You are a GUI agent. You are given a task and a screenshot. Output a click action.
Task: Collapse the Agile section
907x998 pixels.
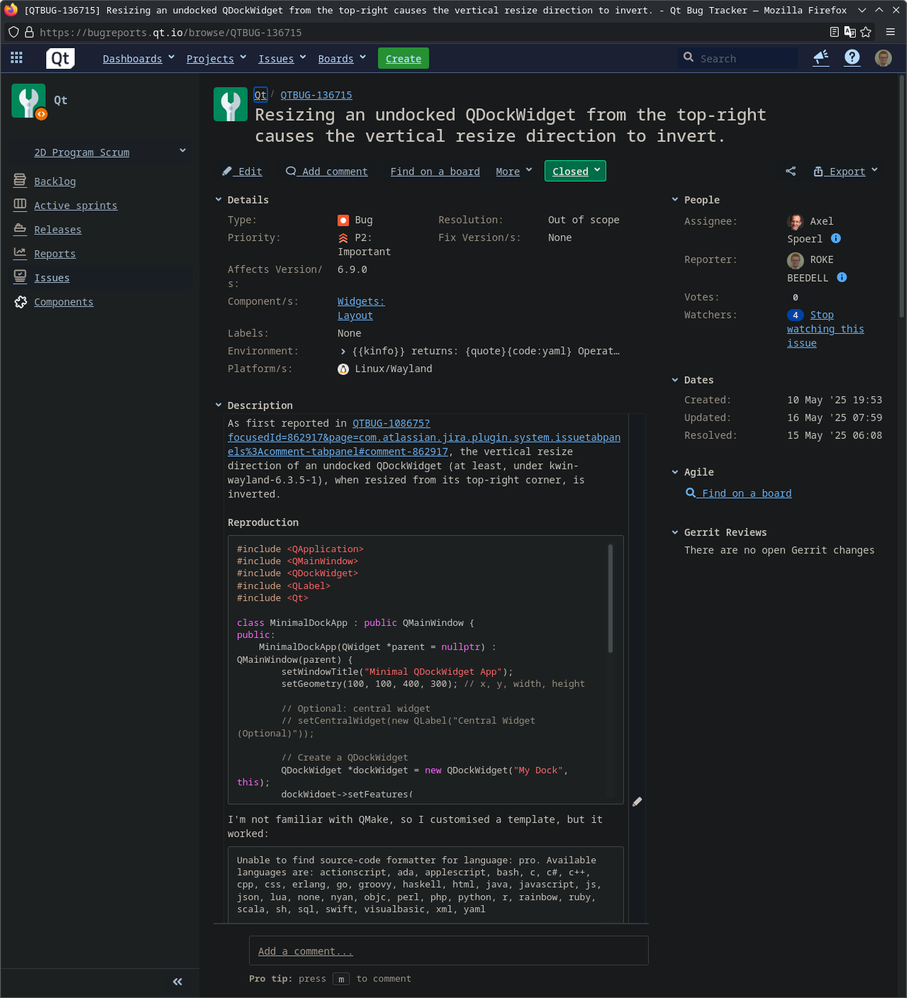(675, 472)
